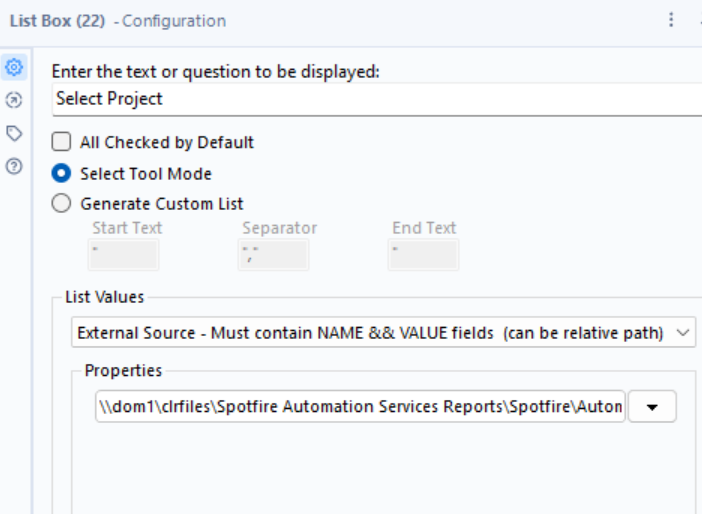
Task: Click the List Box (22) title
Action: point(57,21)
